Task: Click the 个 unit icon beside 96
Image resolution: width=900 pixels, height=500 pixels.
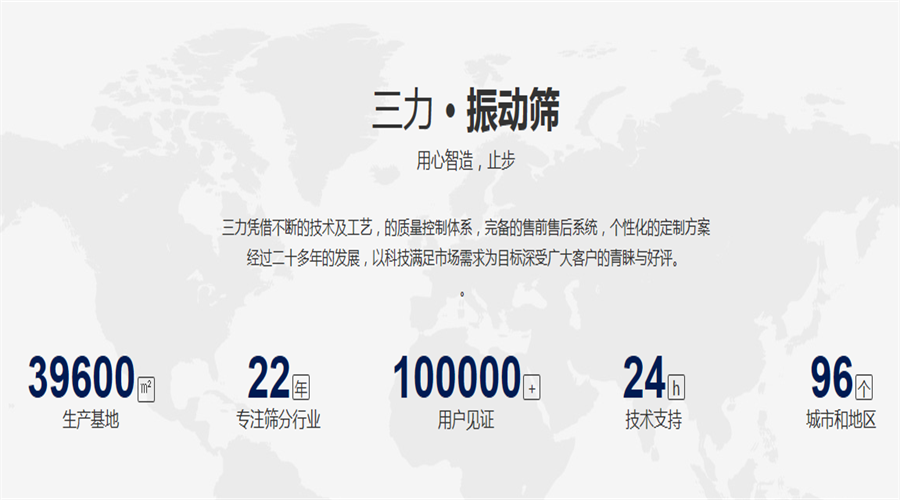Action: coord(864,387)
